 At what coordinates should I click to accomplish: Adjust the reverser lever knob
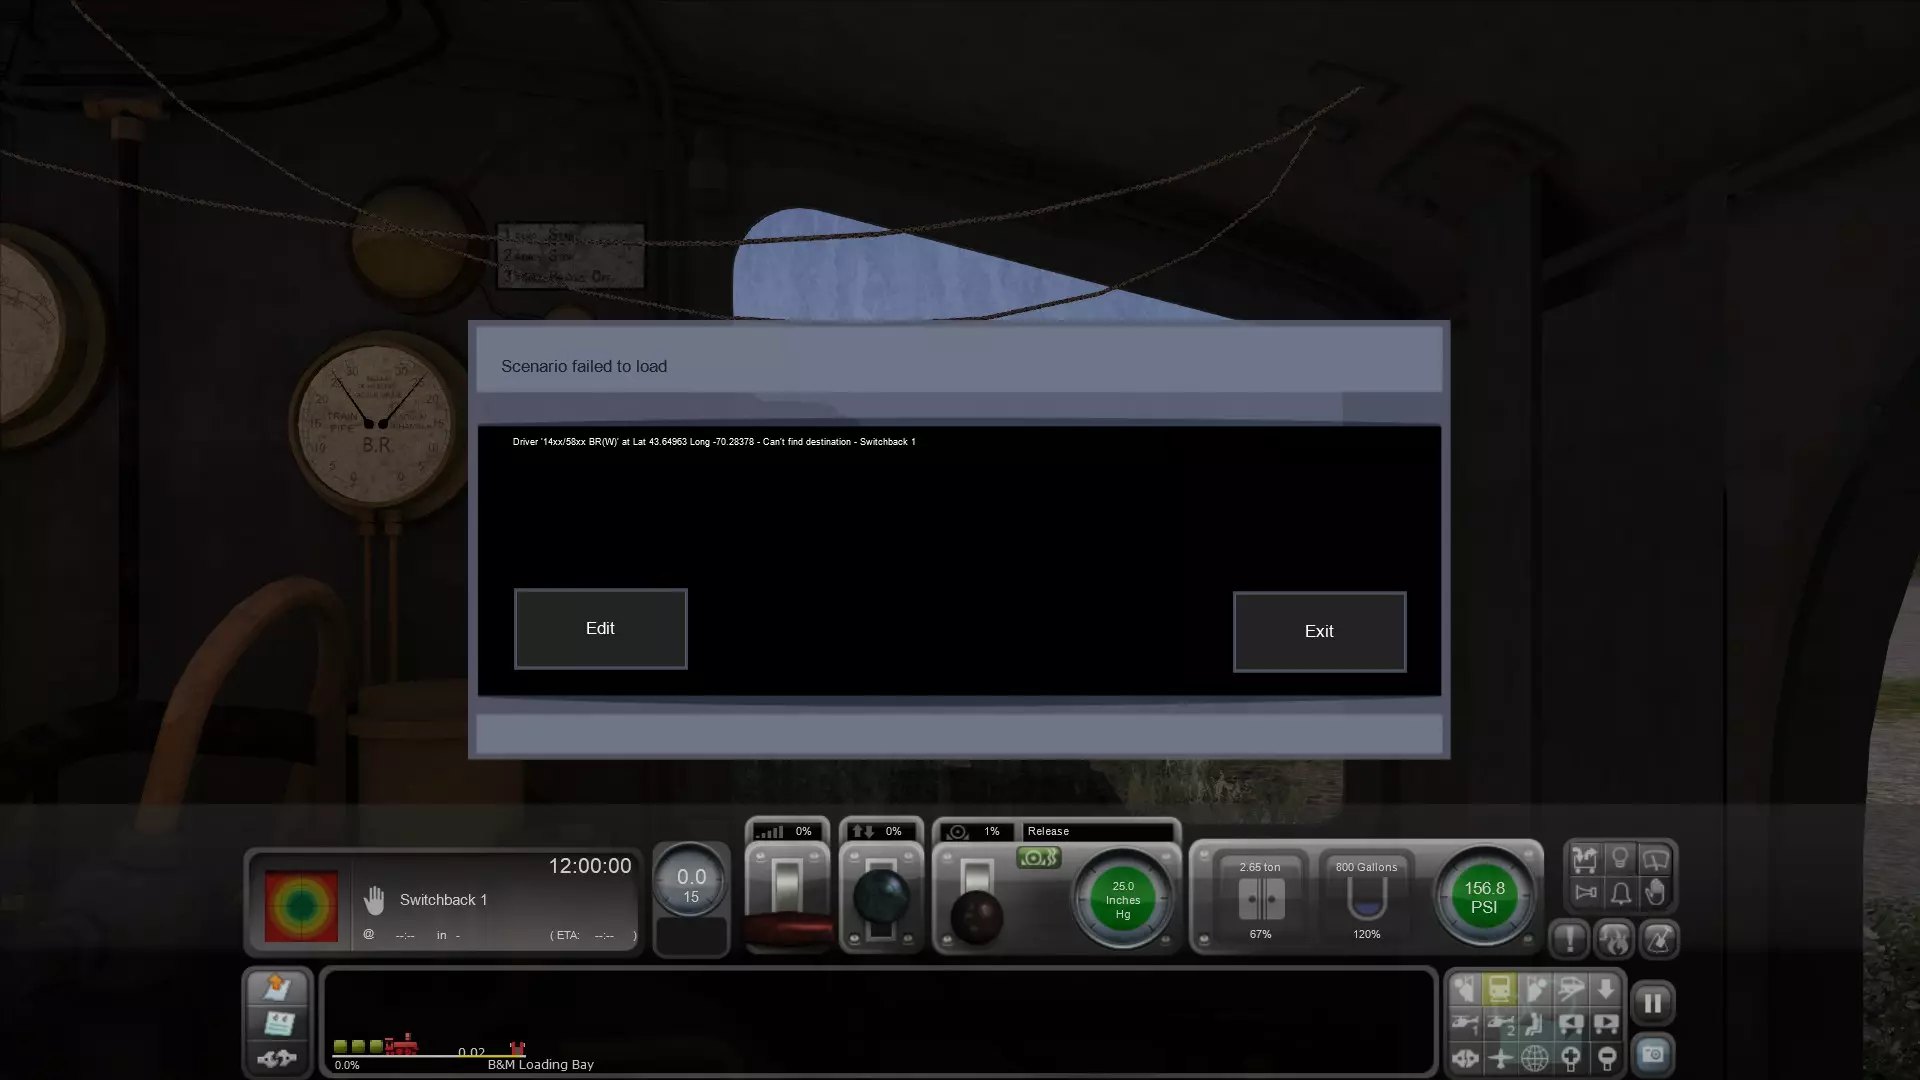880,895
